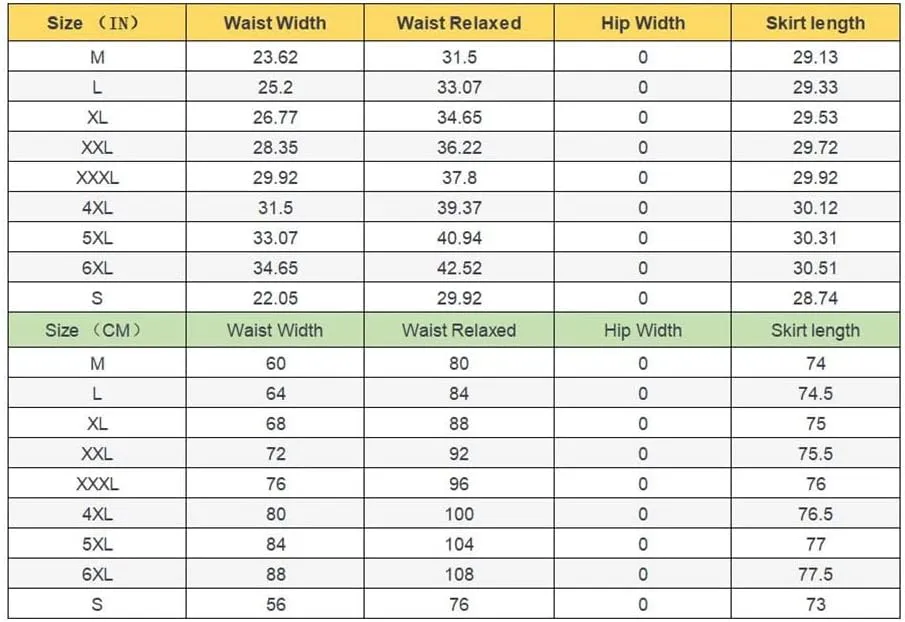Click the 6XL size in CM table
The image size is (905, 622).
pyautogui.click(x=97, y=574)
